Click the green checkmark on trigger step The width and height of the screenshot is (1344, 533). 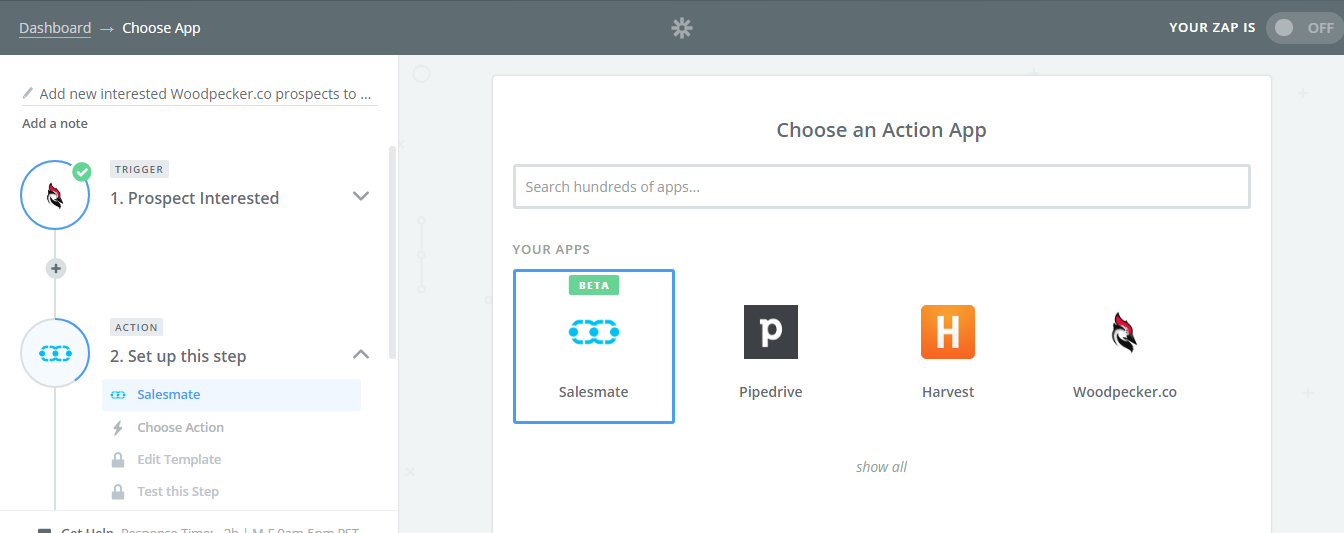[x=81, y=171]
